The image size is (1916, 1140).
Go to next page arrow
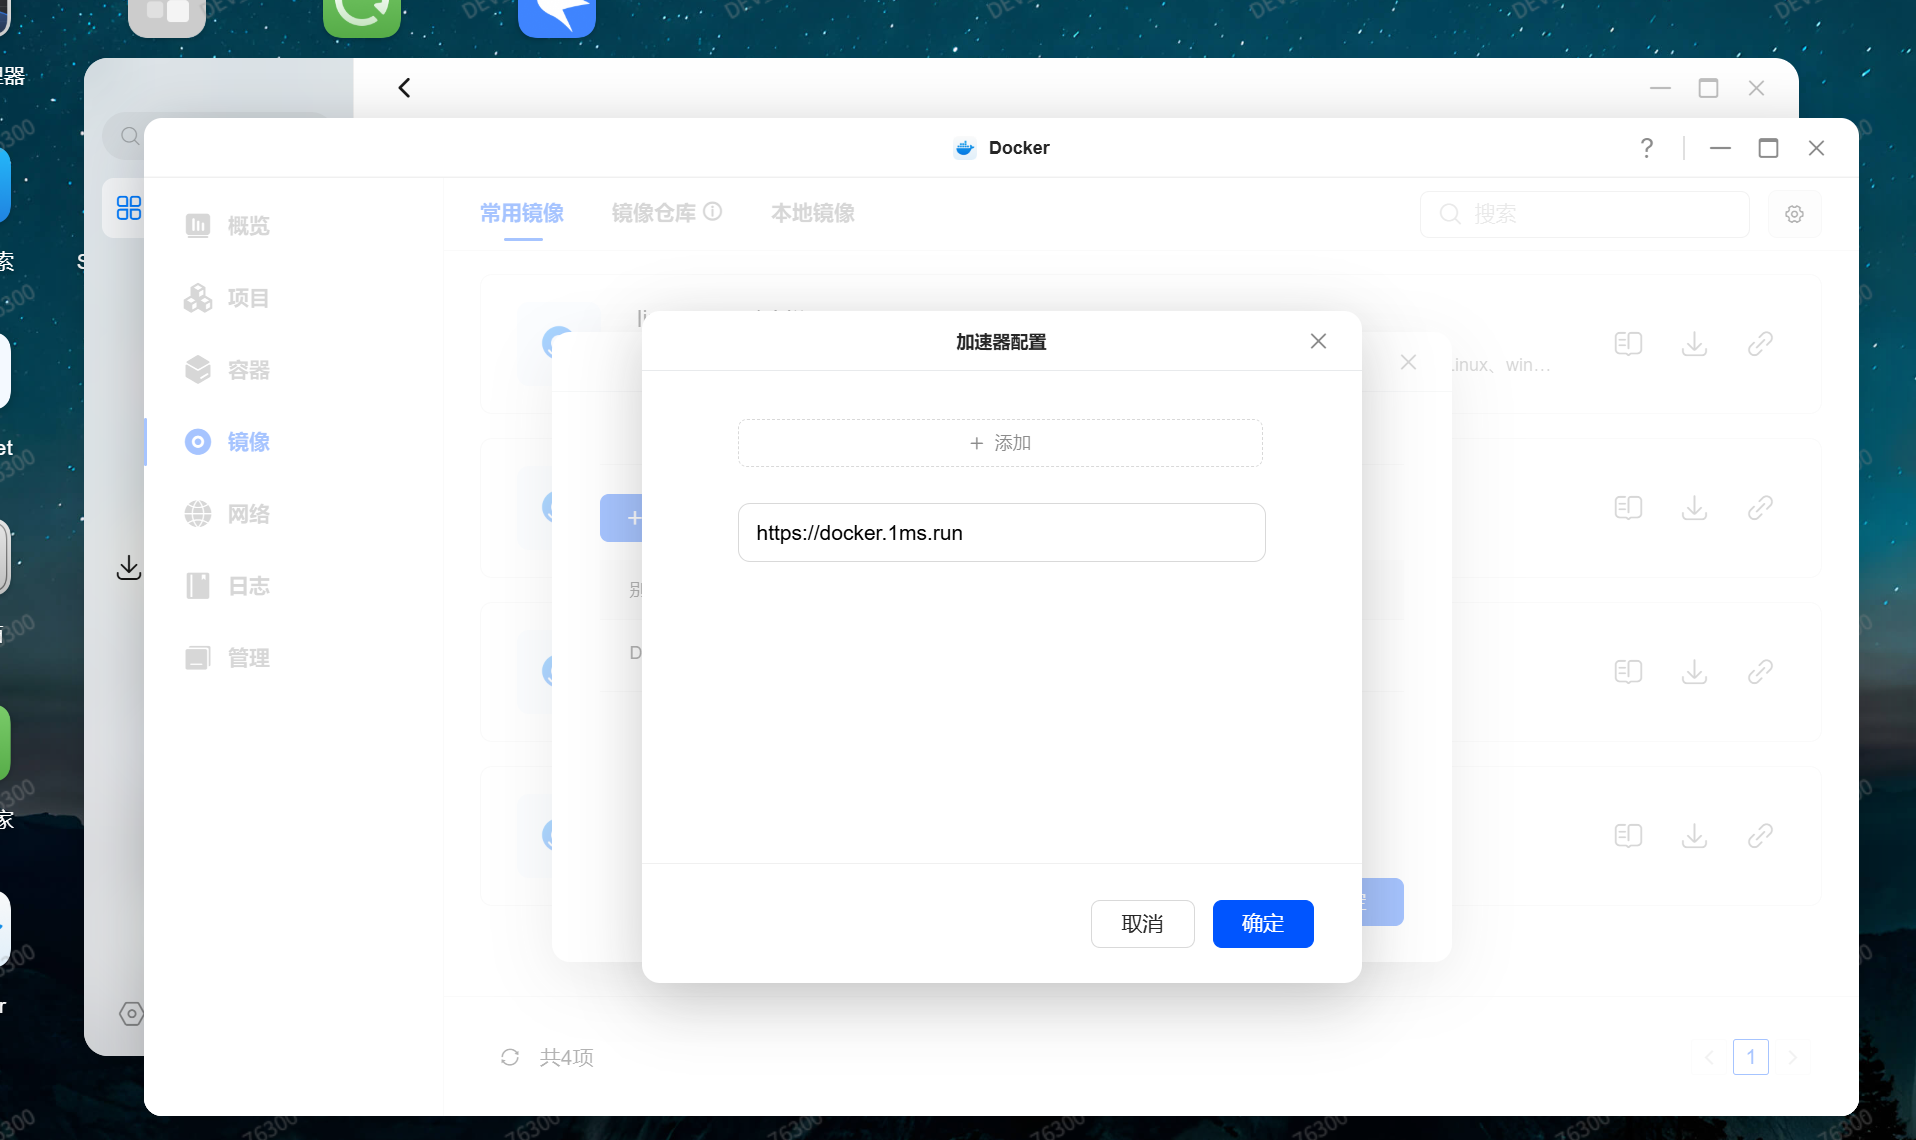1793,1057
